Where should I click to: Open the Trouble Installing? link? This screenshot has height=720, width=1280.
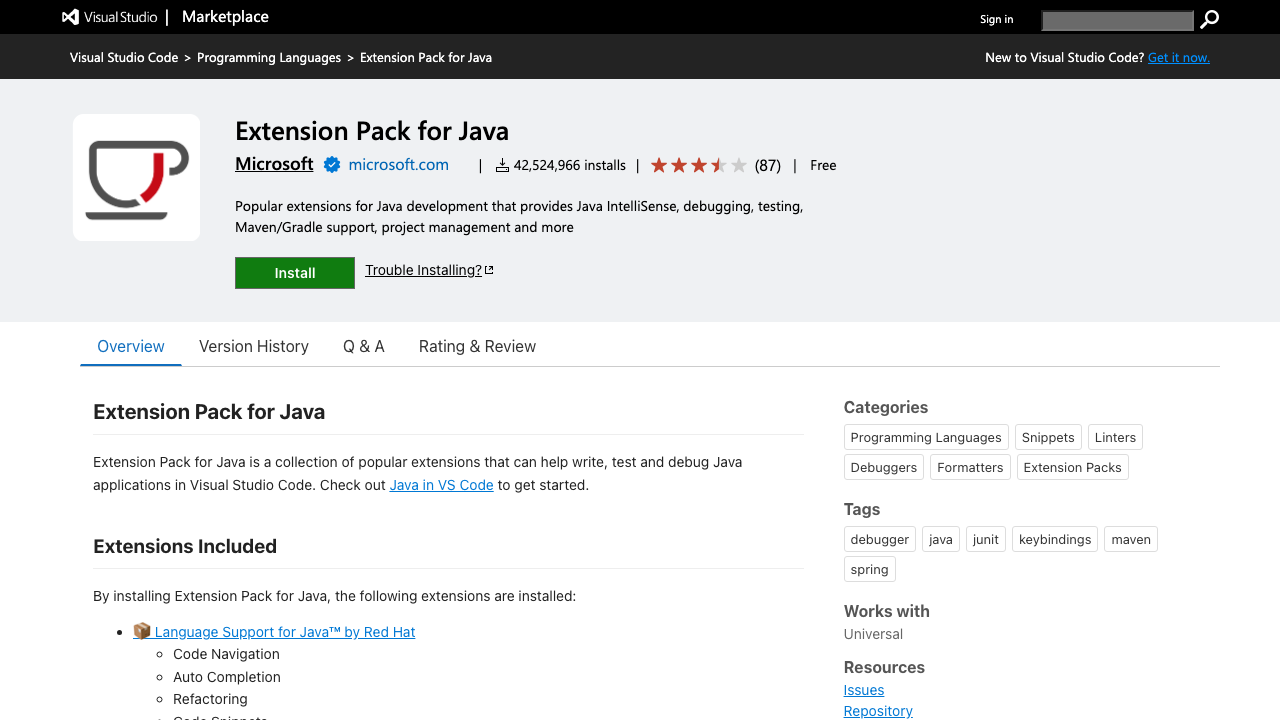click(x=423, y=270)
